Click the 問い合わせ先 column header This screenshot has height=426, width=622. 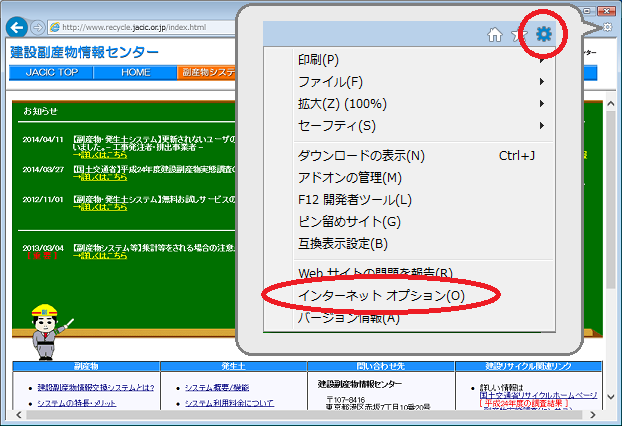click(381, 366)
